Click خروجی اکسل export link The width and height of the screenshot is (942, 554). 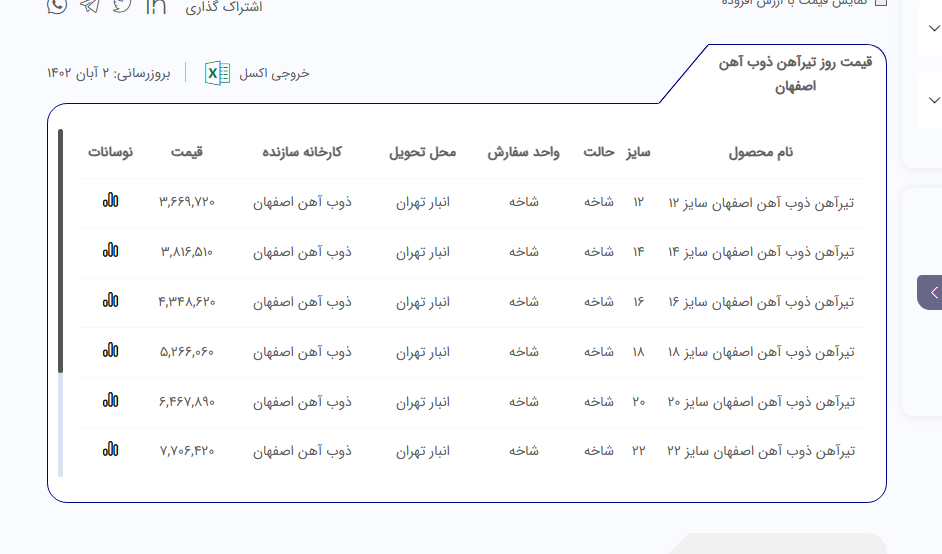(274, 73)
